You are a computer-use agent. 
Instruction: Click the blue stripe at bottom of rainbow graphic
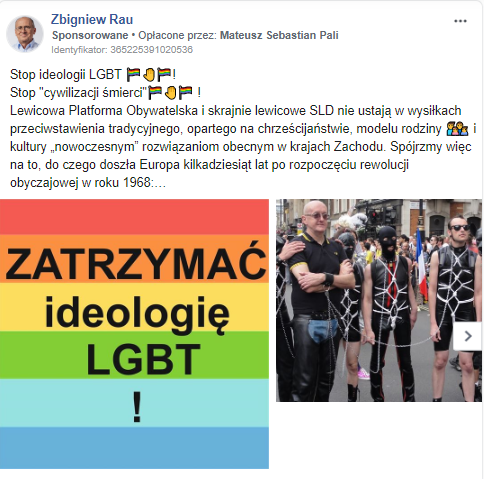(x=134, y=448)
